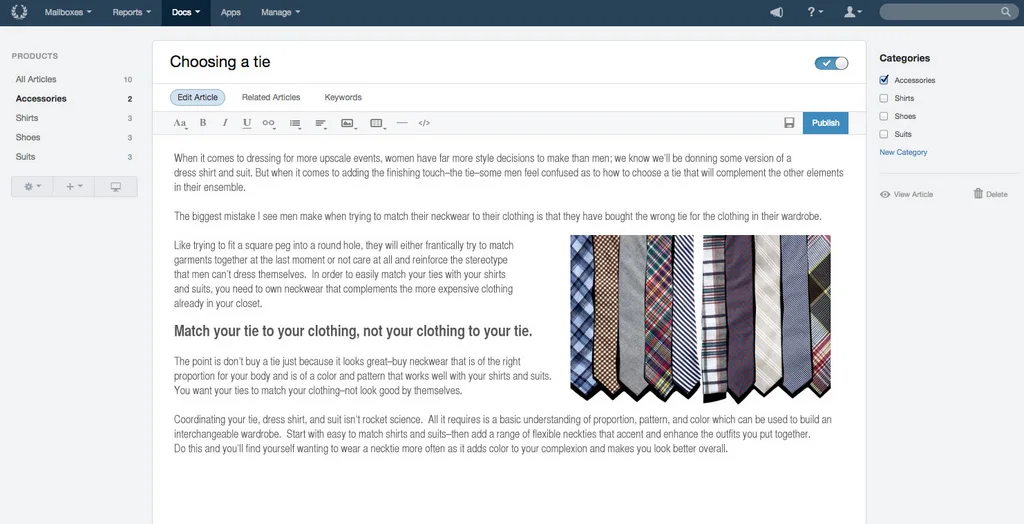Viewport: 1024px width, 524px height.
Task: Open the list formatting icon
Action: point(295,123)
